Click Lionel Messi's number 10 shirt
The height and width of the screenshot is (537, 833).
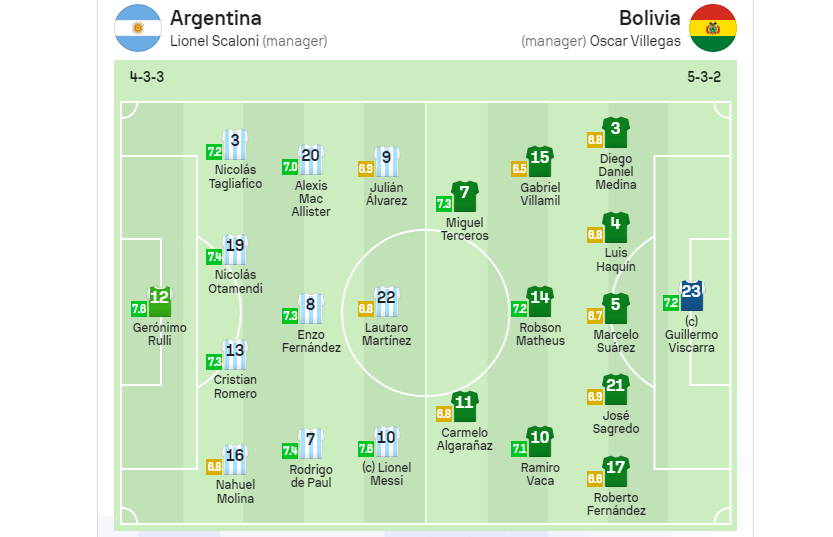click(386, 441)
